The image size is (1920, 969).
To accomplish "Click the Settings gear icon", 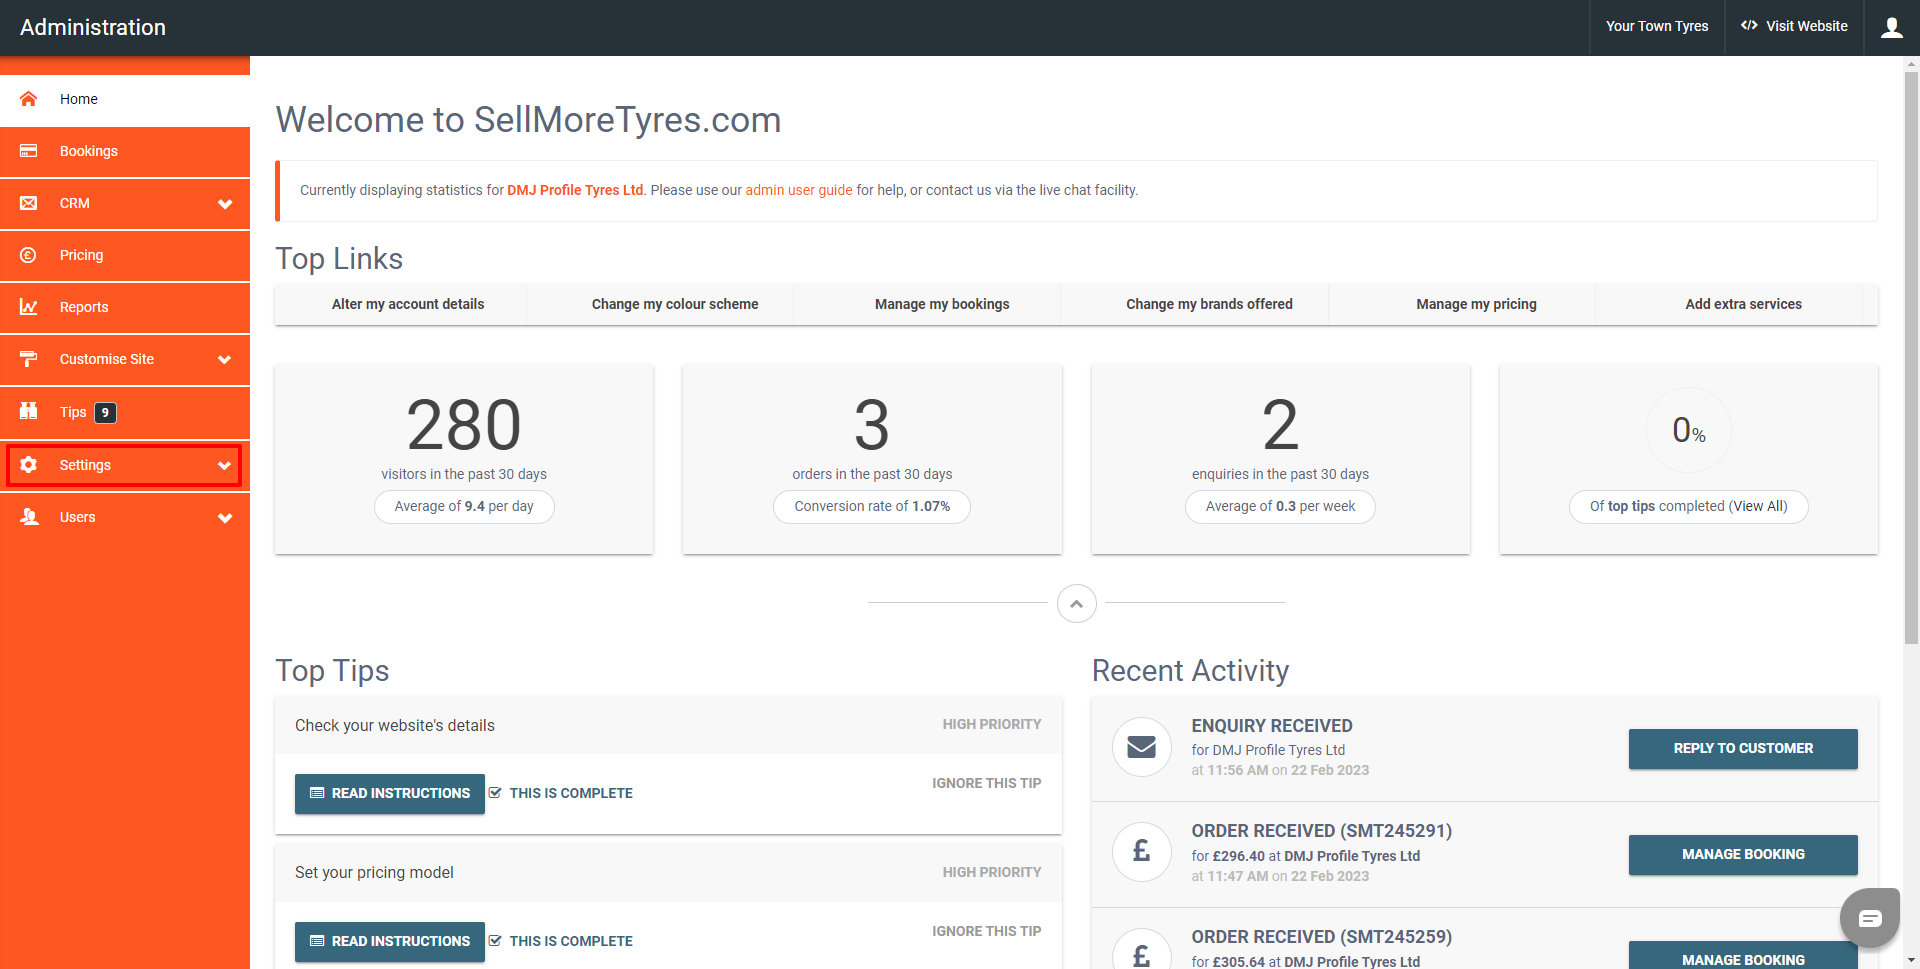I will point(28,465).
